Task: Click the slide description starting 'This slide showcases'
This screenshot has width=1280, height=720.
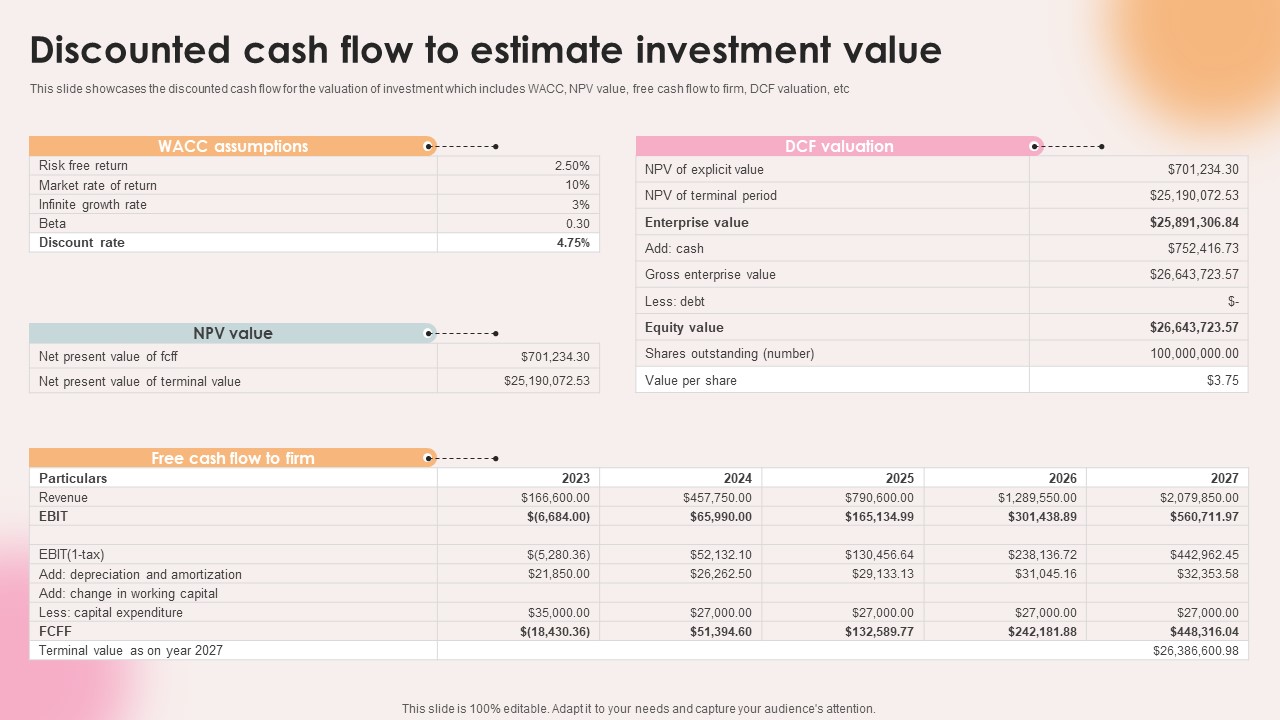Action: 439,89
